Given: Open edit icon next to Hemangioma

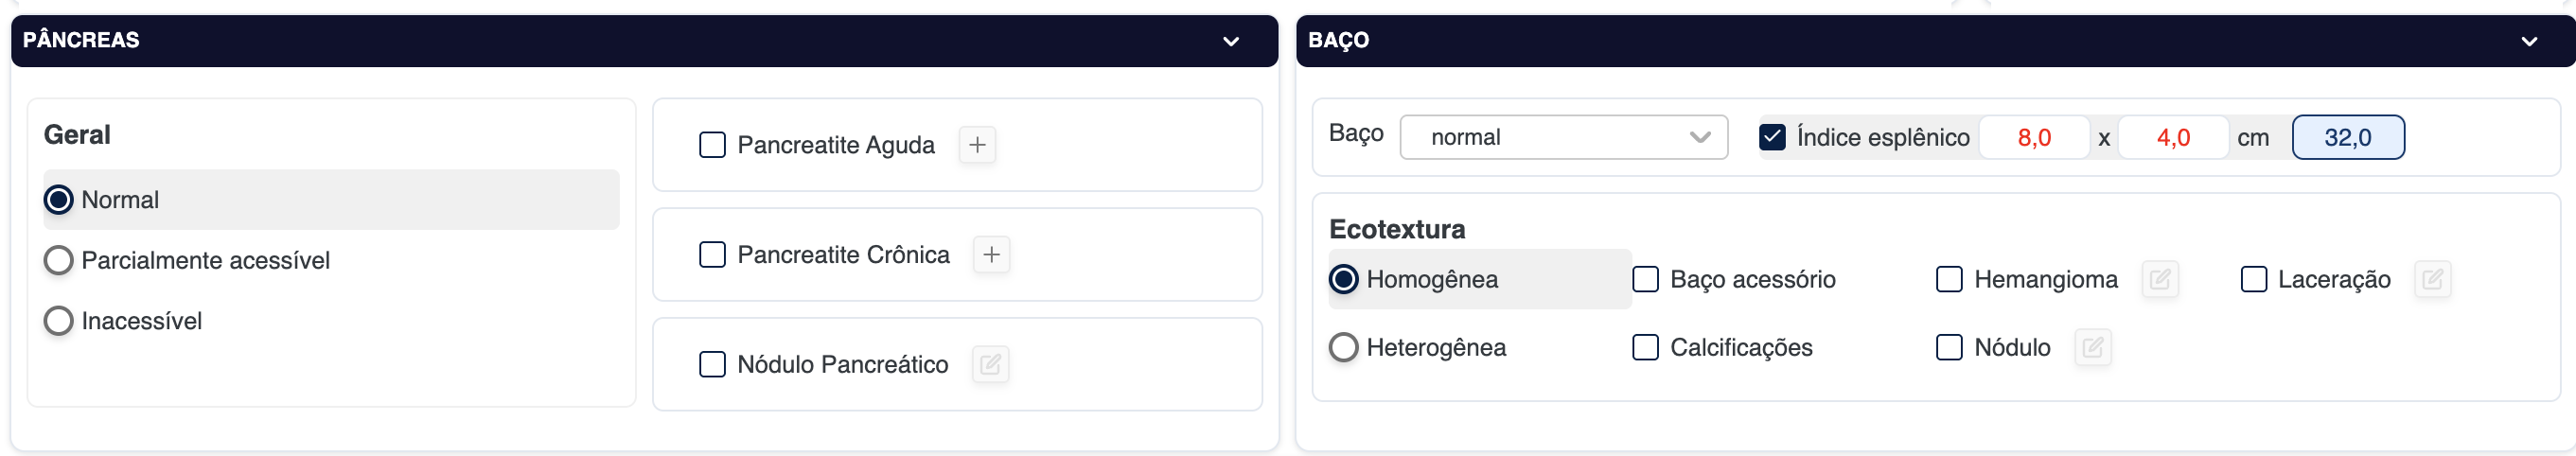Looking at the screenshot, I should pyautogui.click(x=2160, y=280).
